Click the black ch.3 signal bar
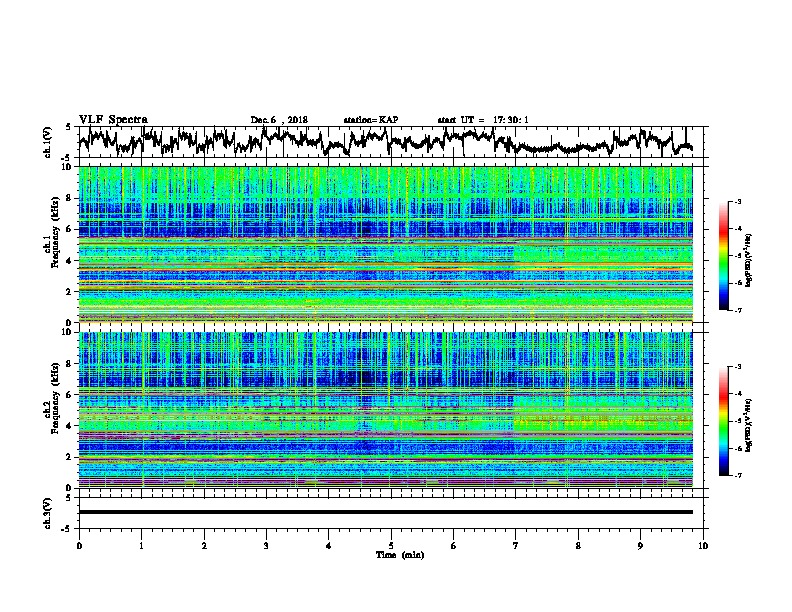 pos(385,512)
